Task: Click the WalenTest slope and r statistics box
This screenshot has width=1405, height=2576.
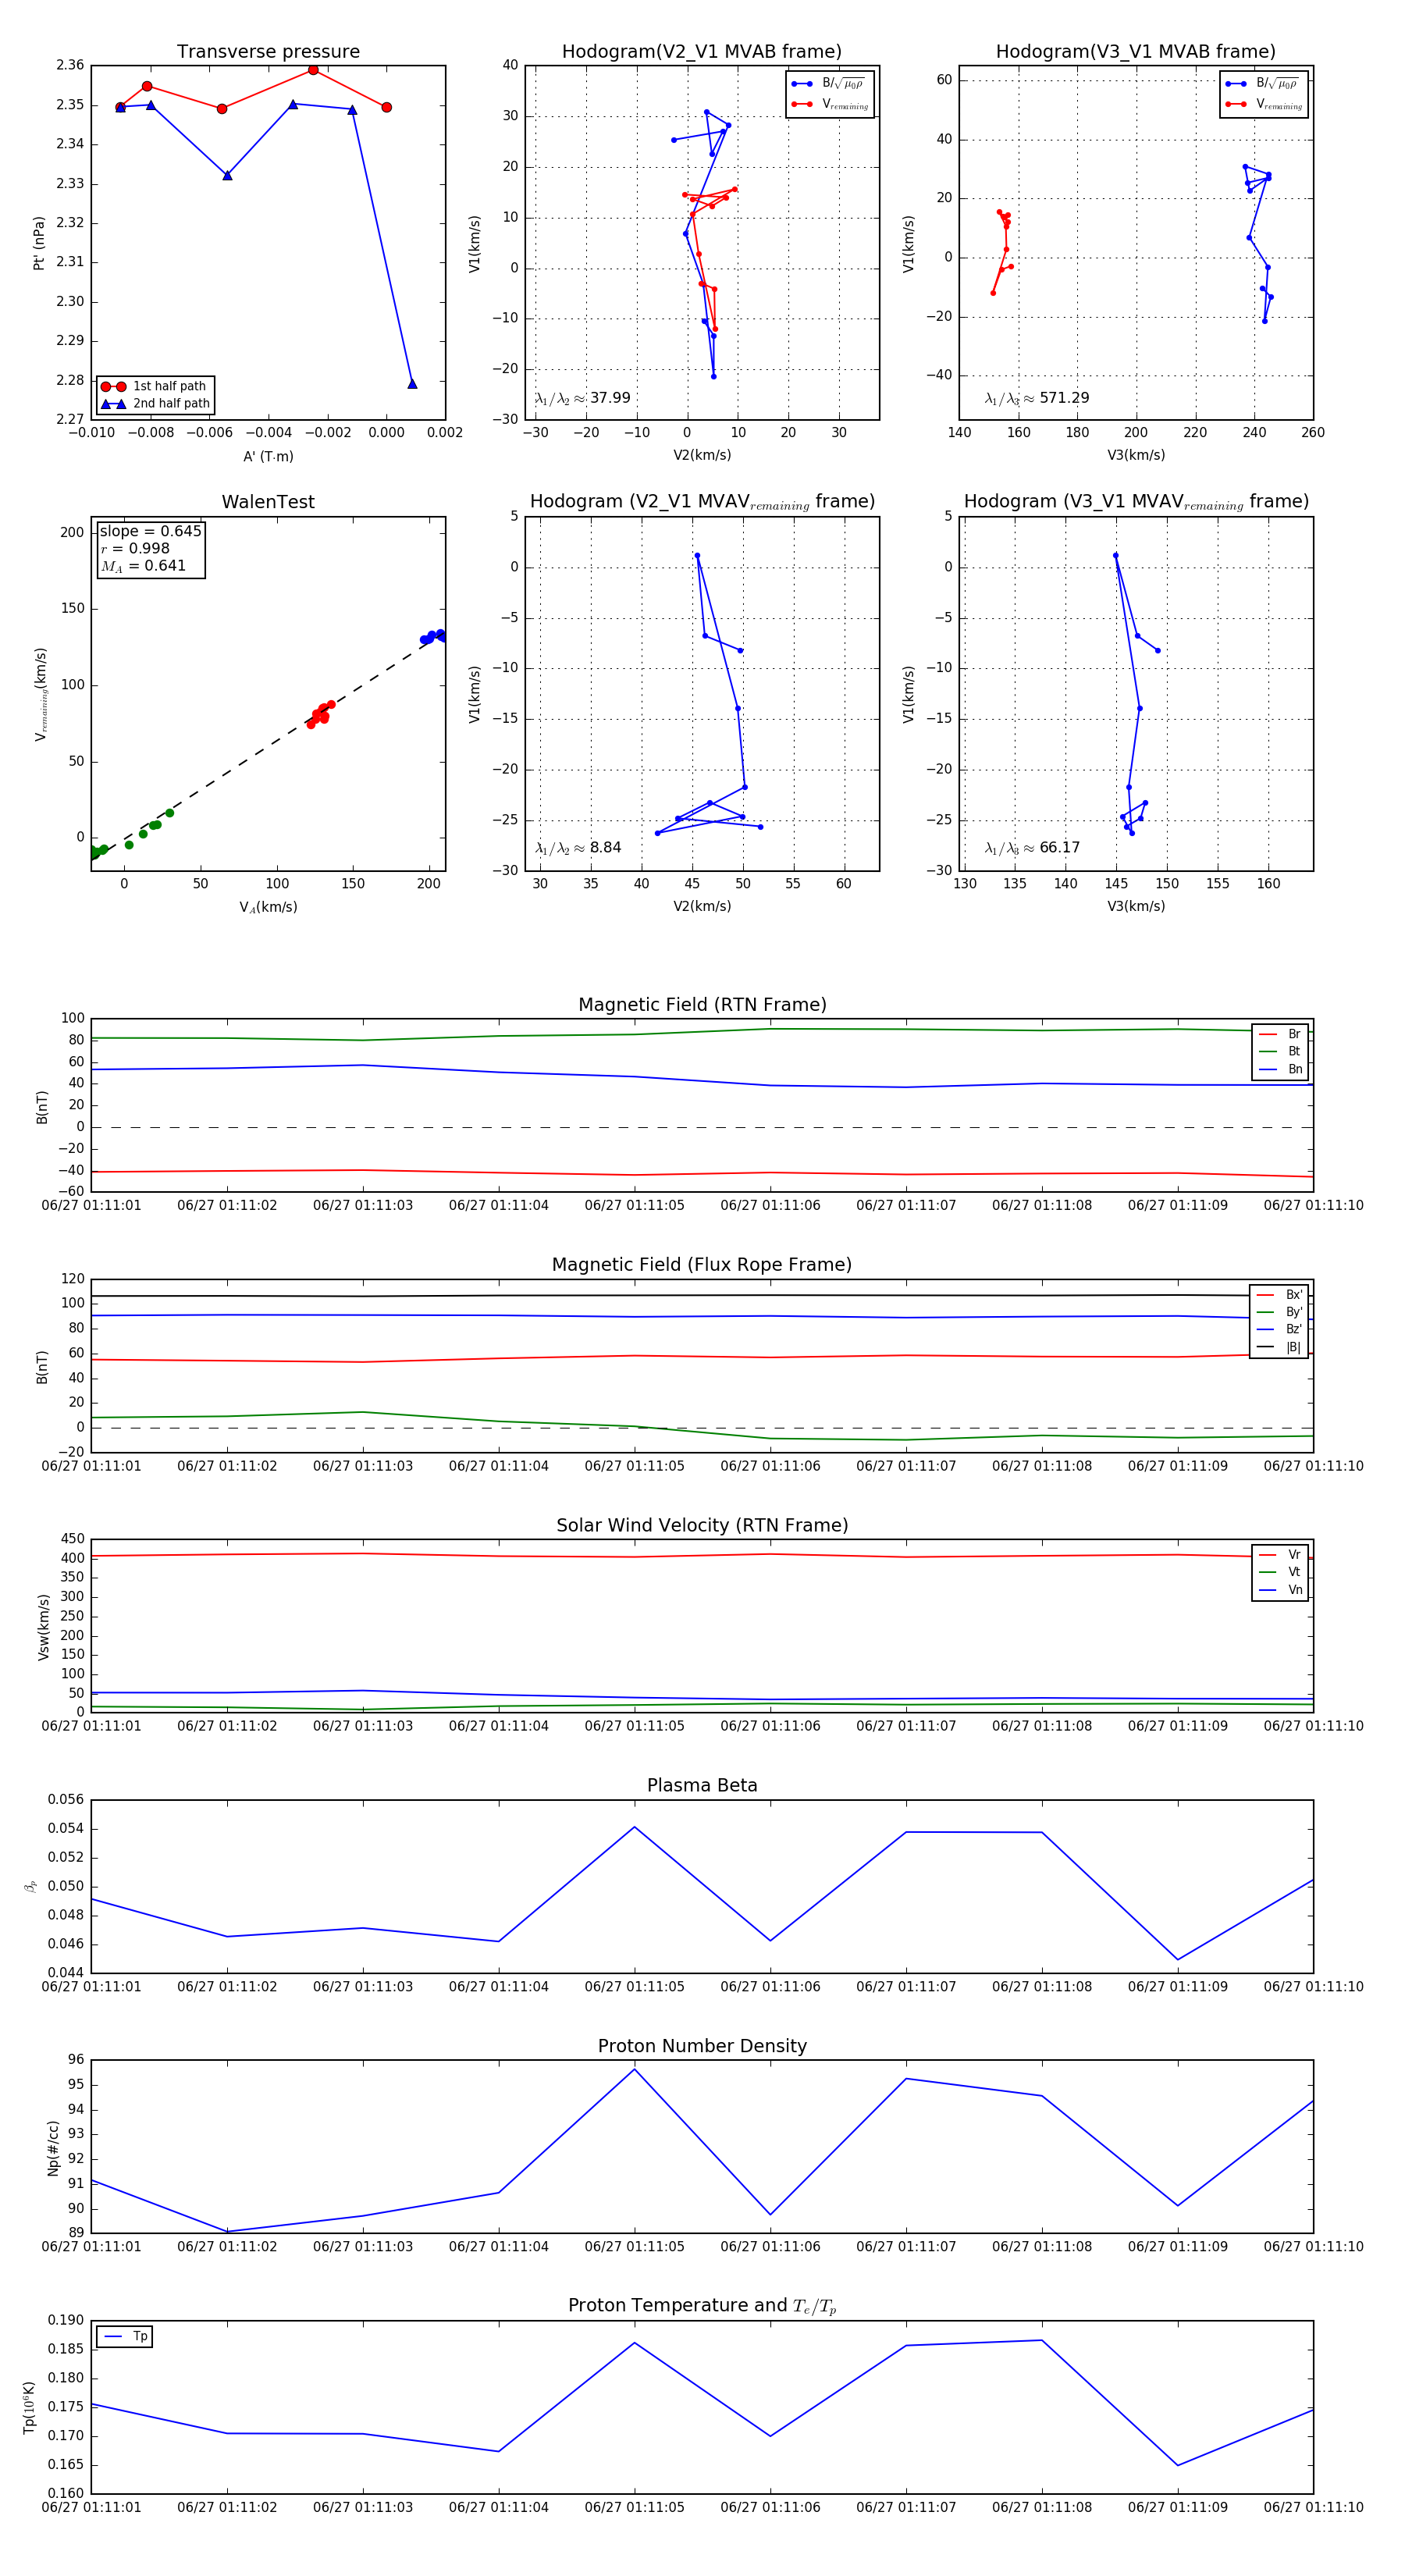Action: click(x=150, y=548)
